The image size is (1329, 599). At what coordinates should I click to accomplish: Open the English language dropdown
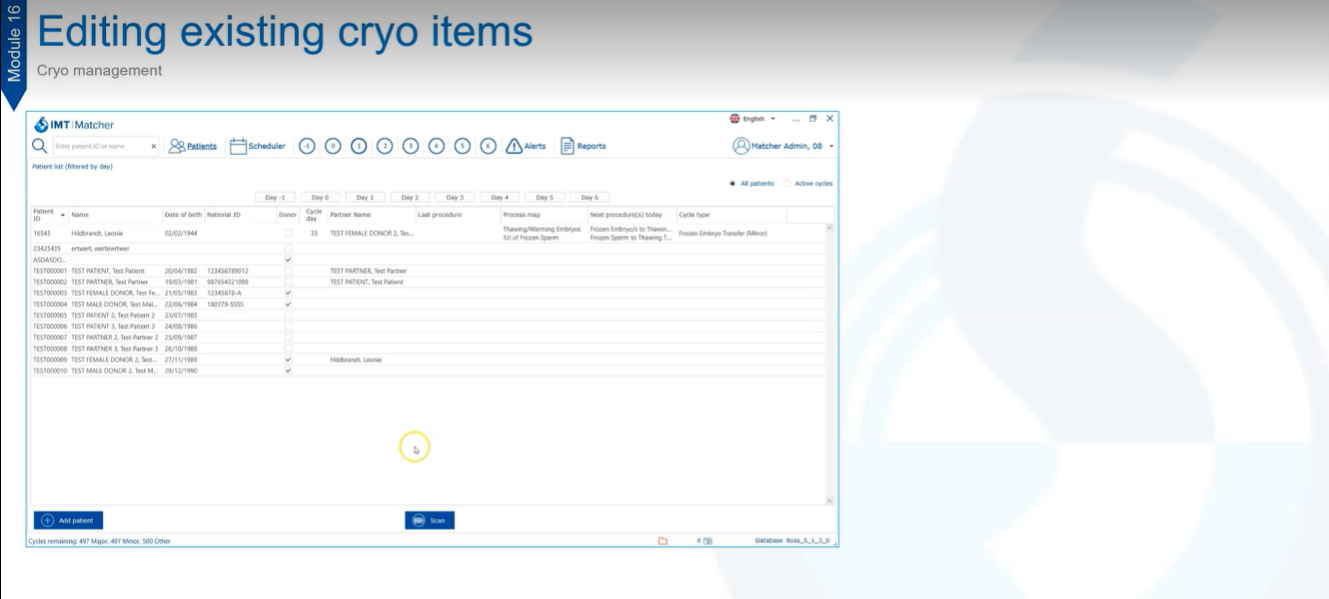(x=752, y=119)
